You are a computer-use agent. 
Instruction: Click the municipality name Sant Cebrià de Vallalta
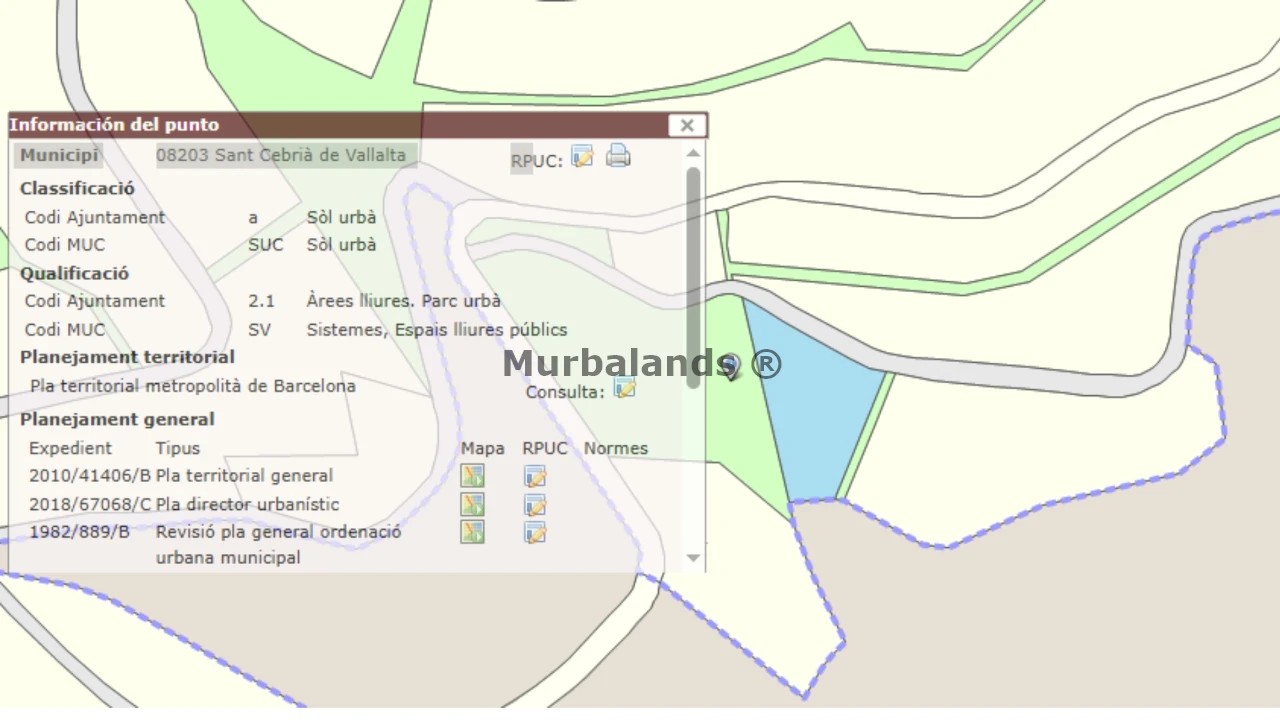tap(281, 155)
